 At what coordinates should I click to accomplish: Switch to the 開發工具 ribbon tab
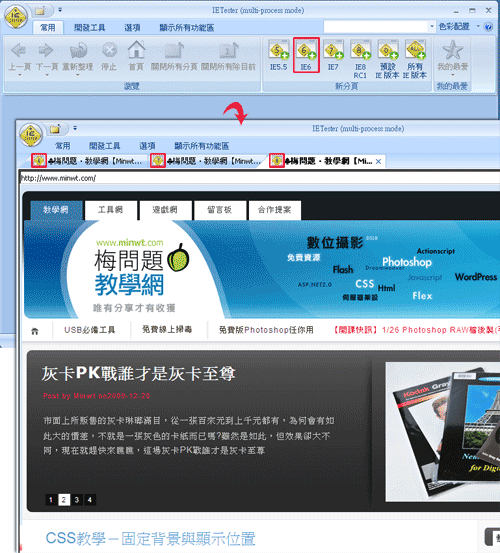[89, 28]
